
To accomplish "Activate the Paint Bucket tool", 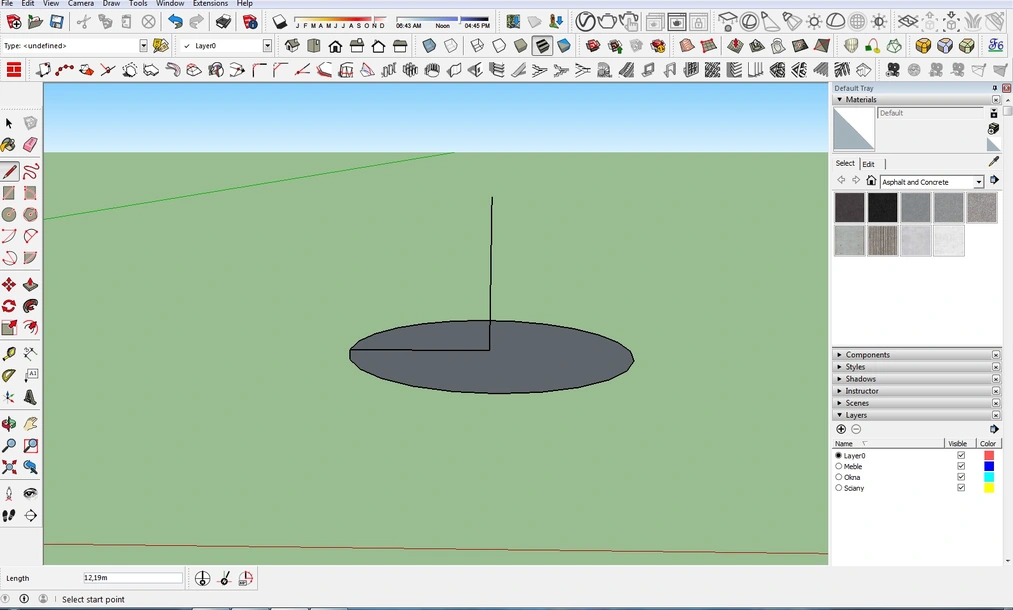I will 11,144.
